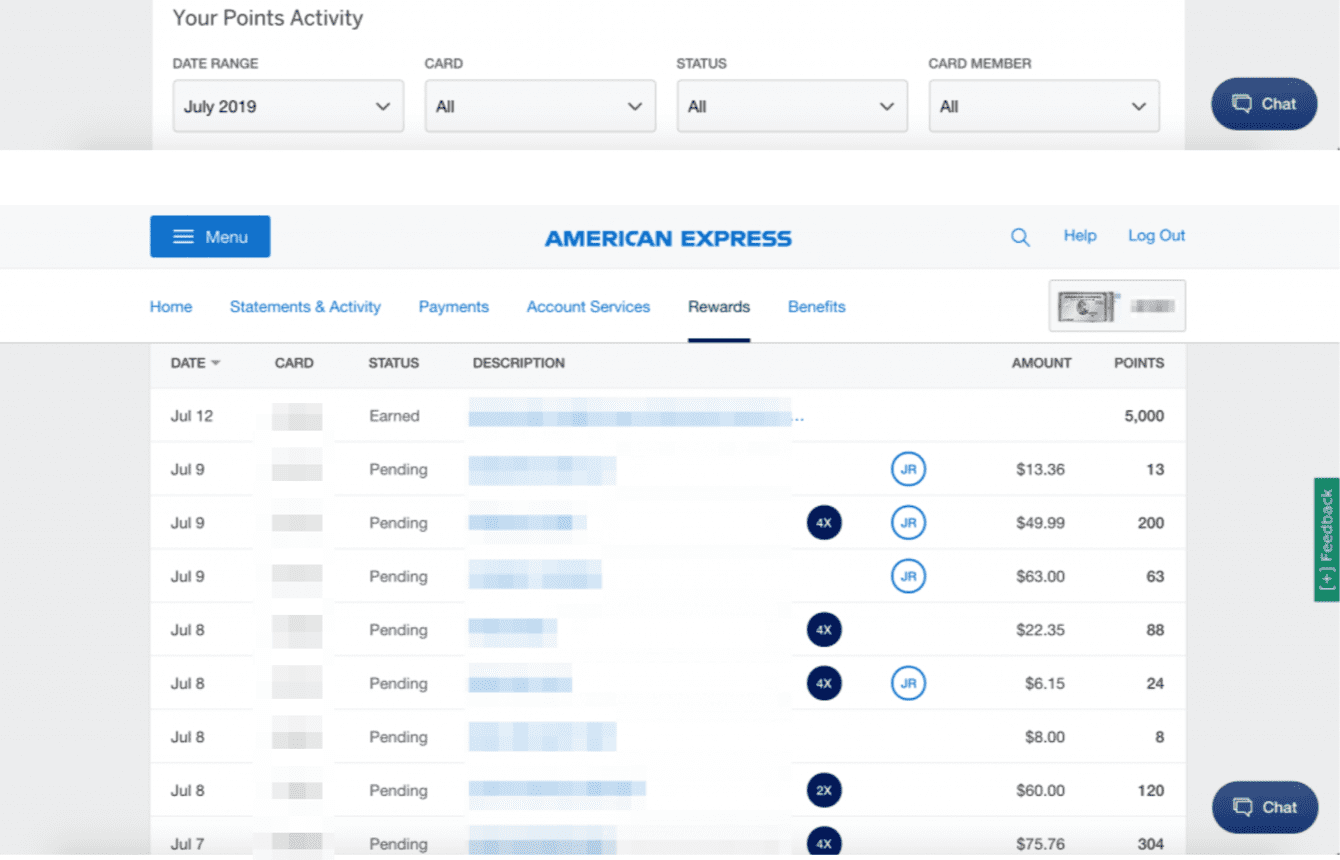Image resolution: width=1340 pixels, height=860 pixels.
Task: Click the JR badge on the $13.36 row
Action: point(908,469)
